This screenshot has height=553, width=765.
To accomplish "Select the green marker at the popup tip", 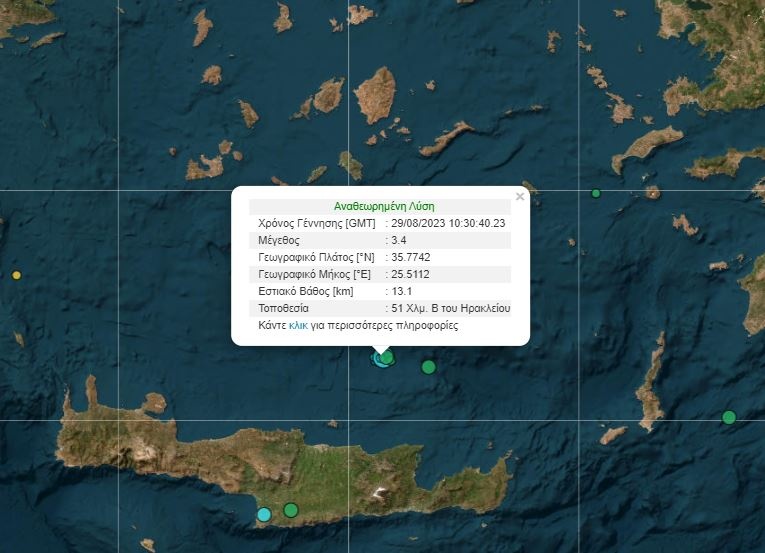I will click(x=388, y=357).
